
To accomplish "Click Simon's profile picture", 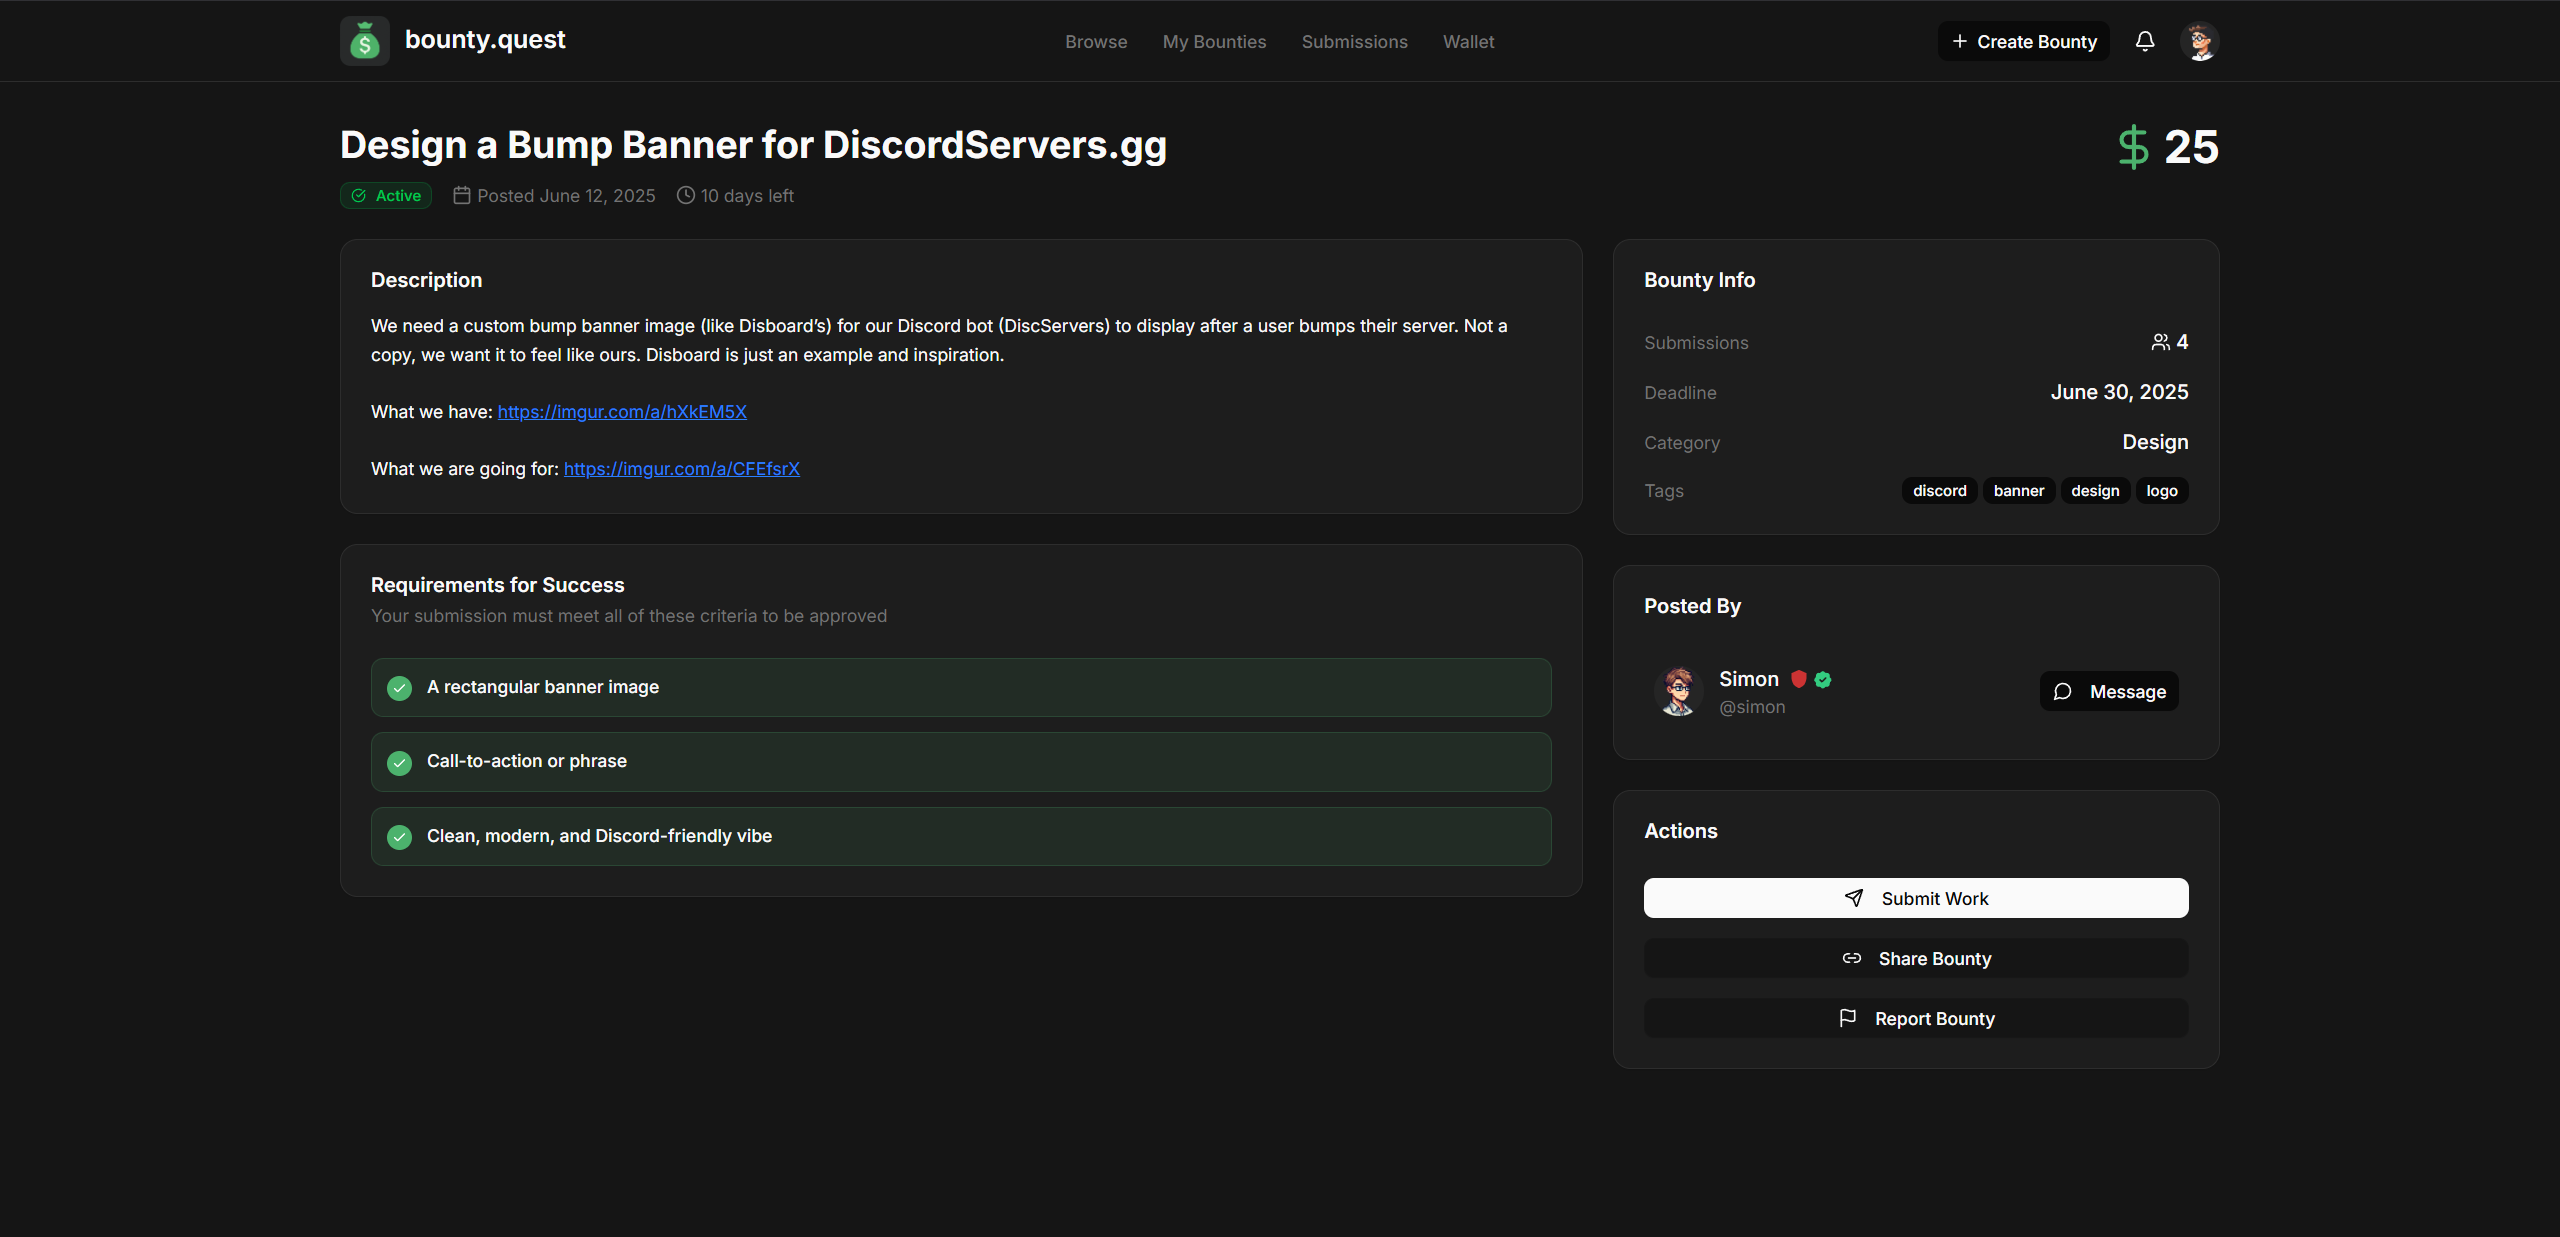I will (1678, 691).
